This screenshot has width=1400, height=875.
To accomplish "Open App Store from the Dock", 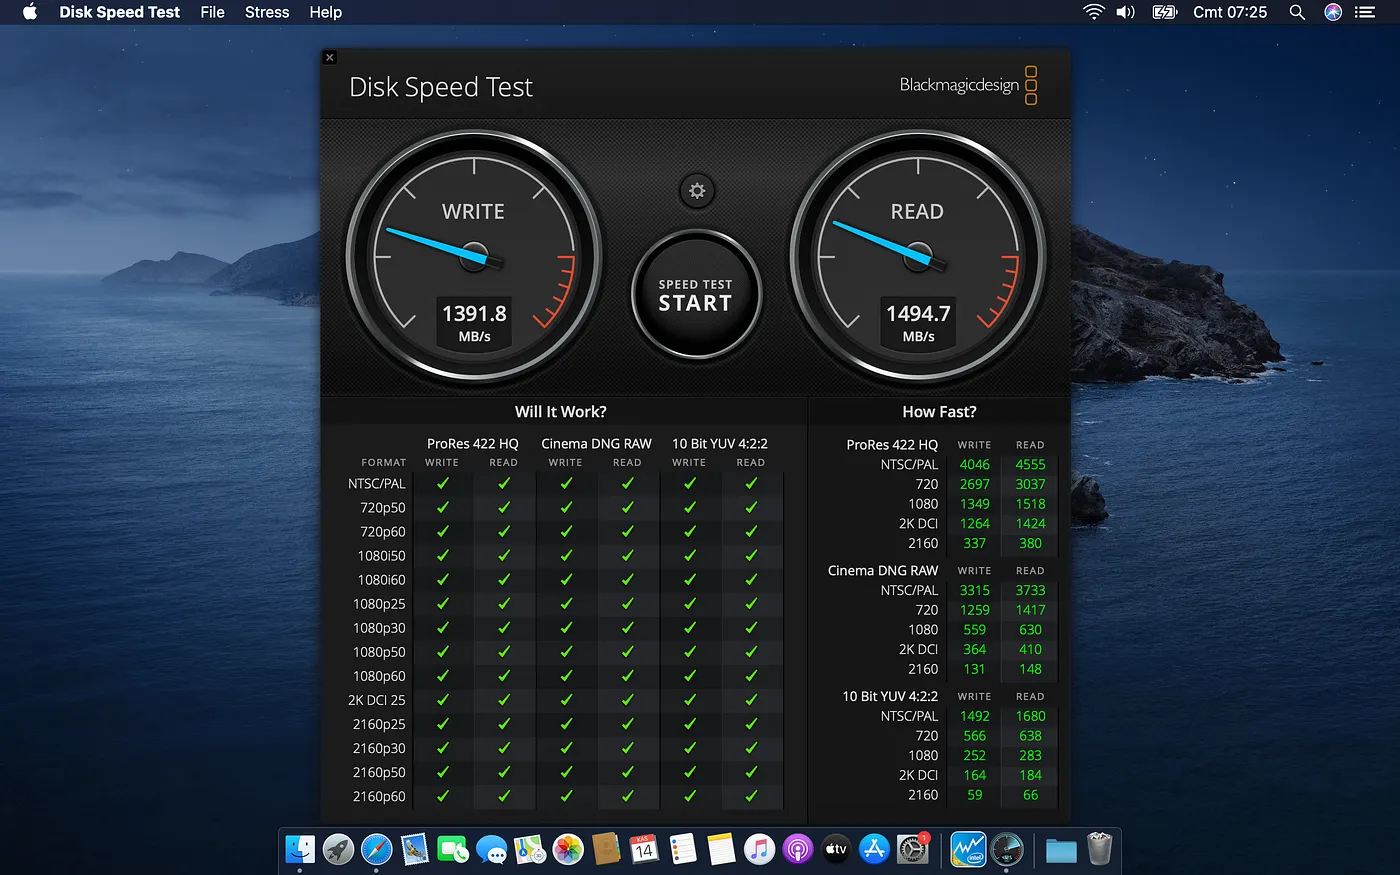I will [874, 849].
